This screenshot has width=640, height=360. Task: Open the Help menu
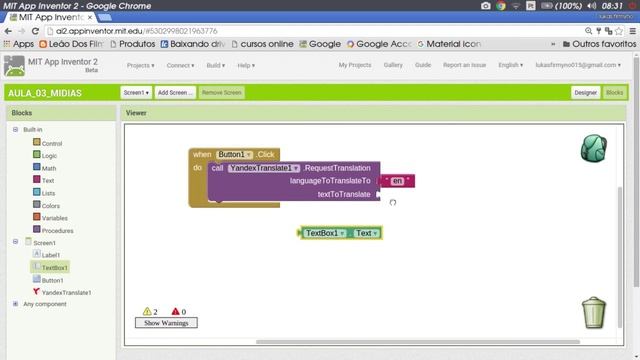tap(246, 65)
